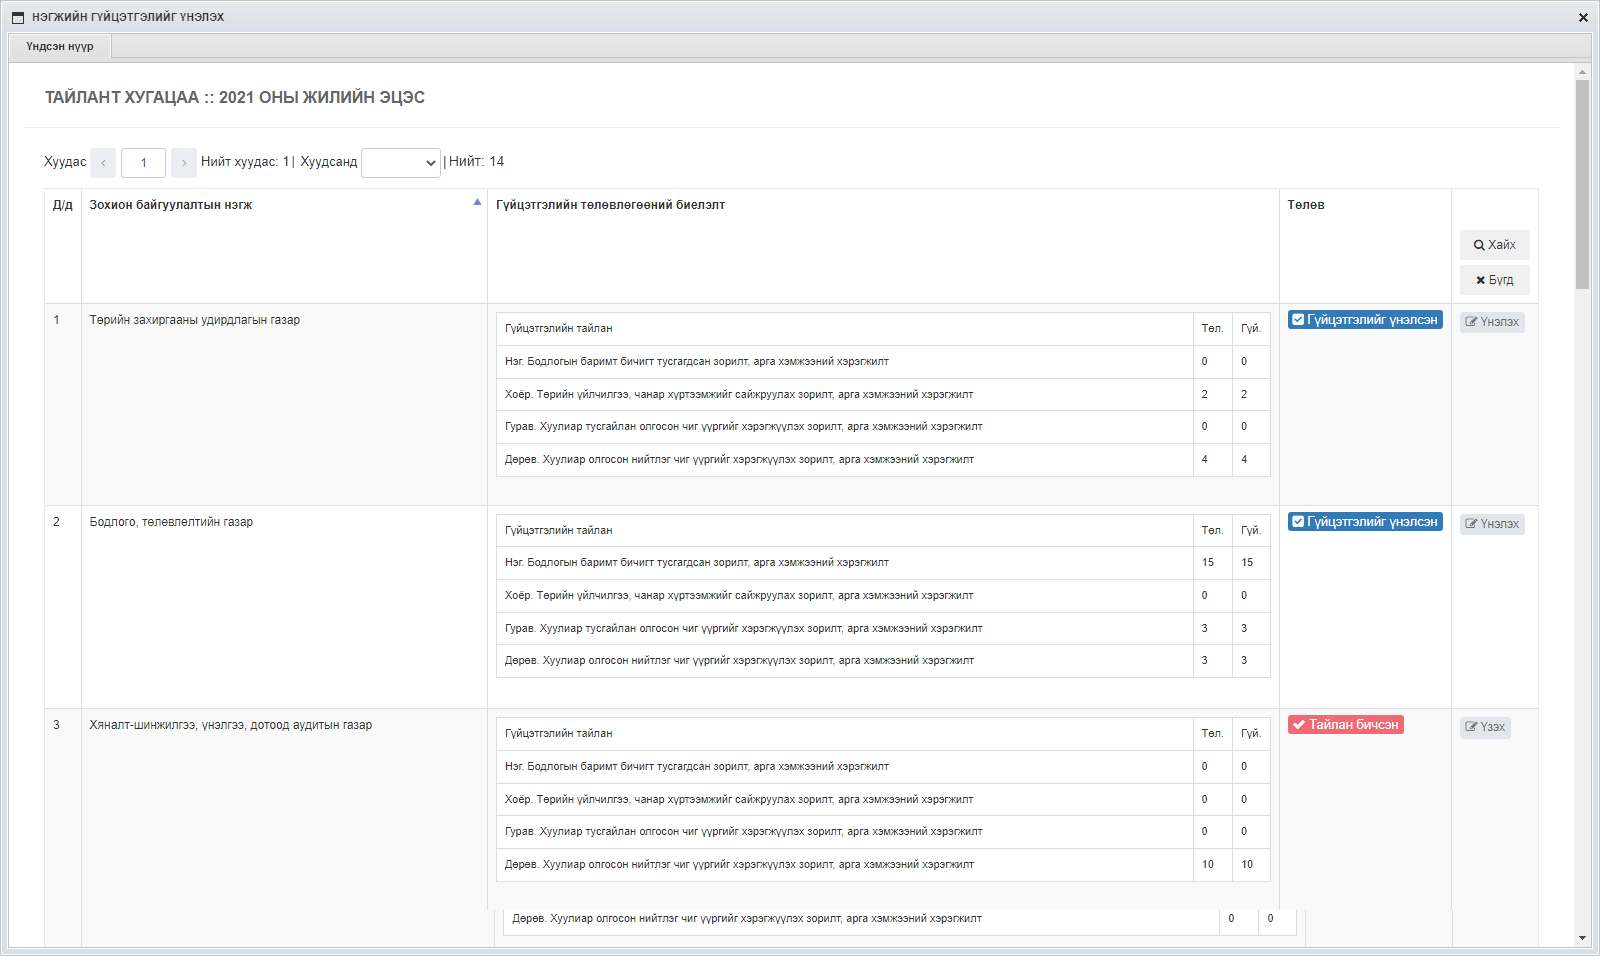The image size is (1600, 956).
Task: Open Үзэх view button for row 3
Action: click(1484, 727)
